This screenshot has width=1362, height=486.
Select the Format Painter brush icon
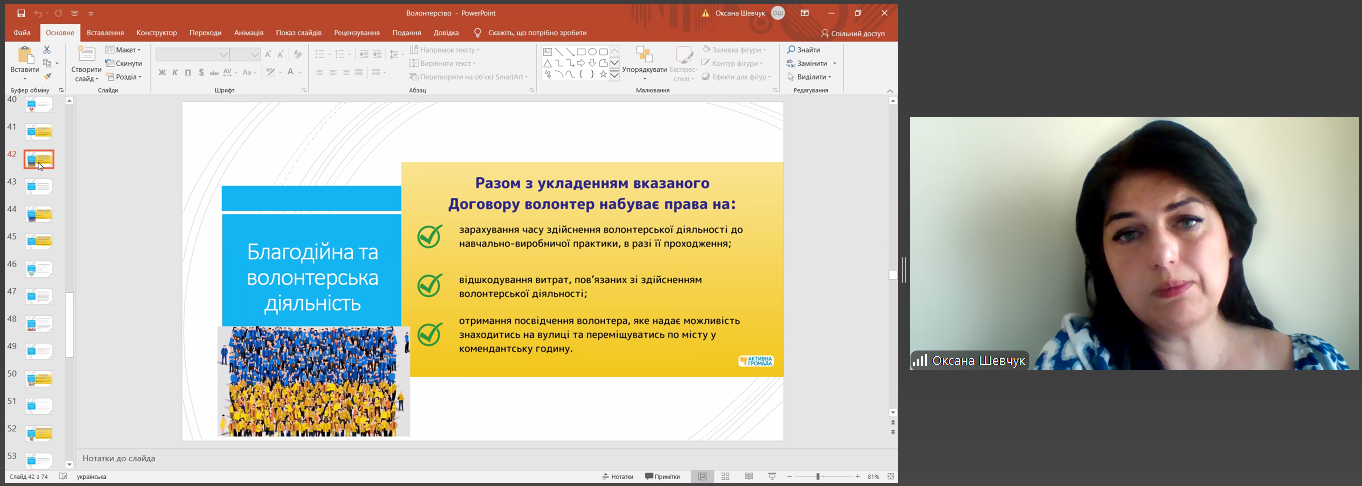(47, 76)
